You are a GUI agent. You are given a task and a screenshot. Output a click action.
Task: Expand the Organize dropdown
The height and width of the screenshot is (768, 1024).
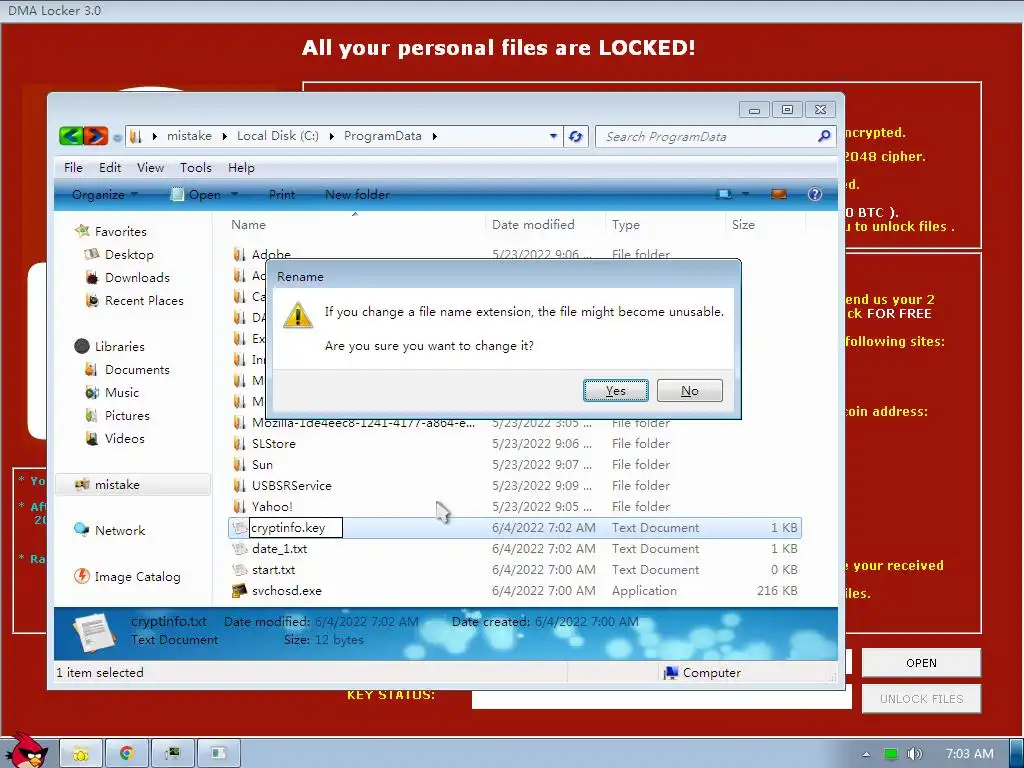tap(104, 195)
